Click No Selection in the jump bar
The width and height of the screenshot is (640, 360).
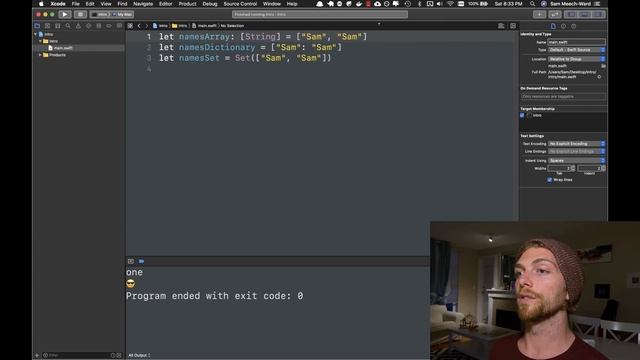point(232,26)
